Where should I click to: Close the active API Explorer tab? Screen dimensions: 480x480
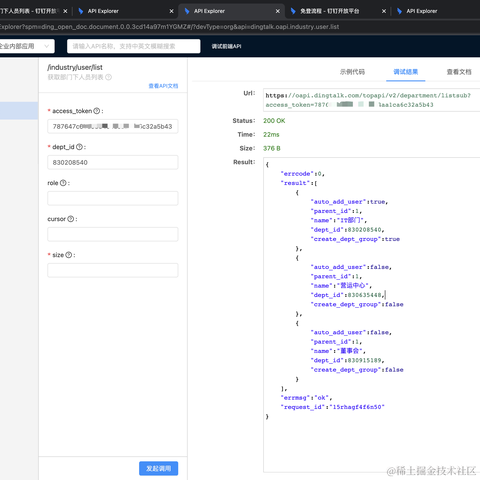coord(278,11)
